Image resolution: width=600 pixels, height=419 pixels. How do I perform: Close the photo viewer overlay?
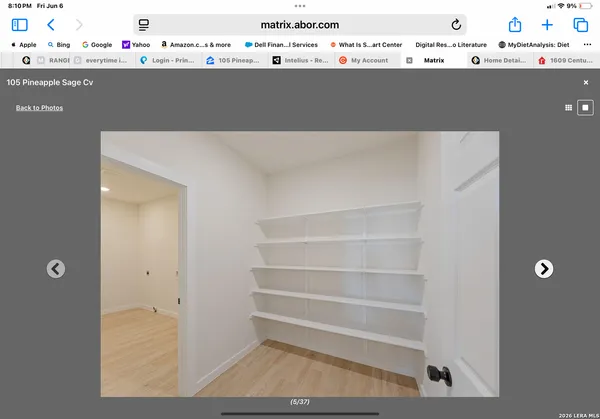tap(586, 83)
